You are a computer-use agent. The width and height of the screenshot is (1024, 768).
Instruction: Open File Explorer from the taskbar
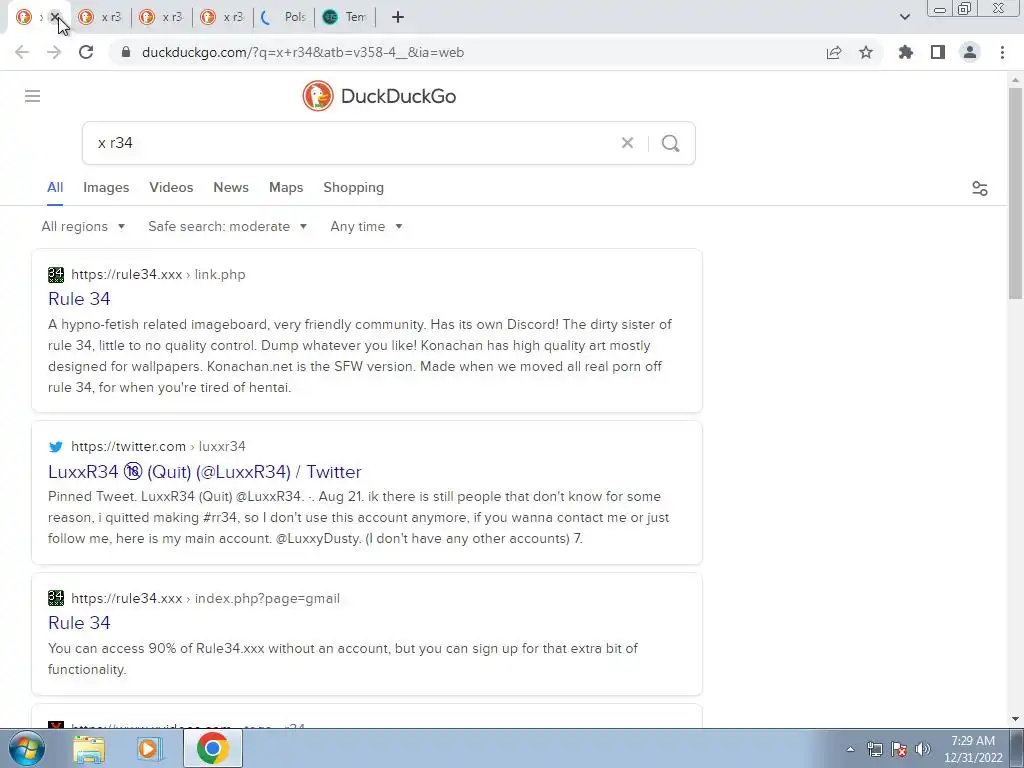[x=89, y=748]
